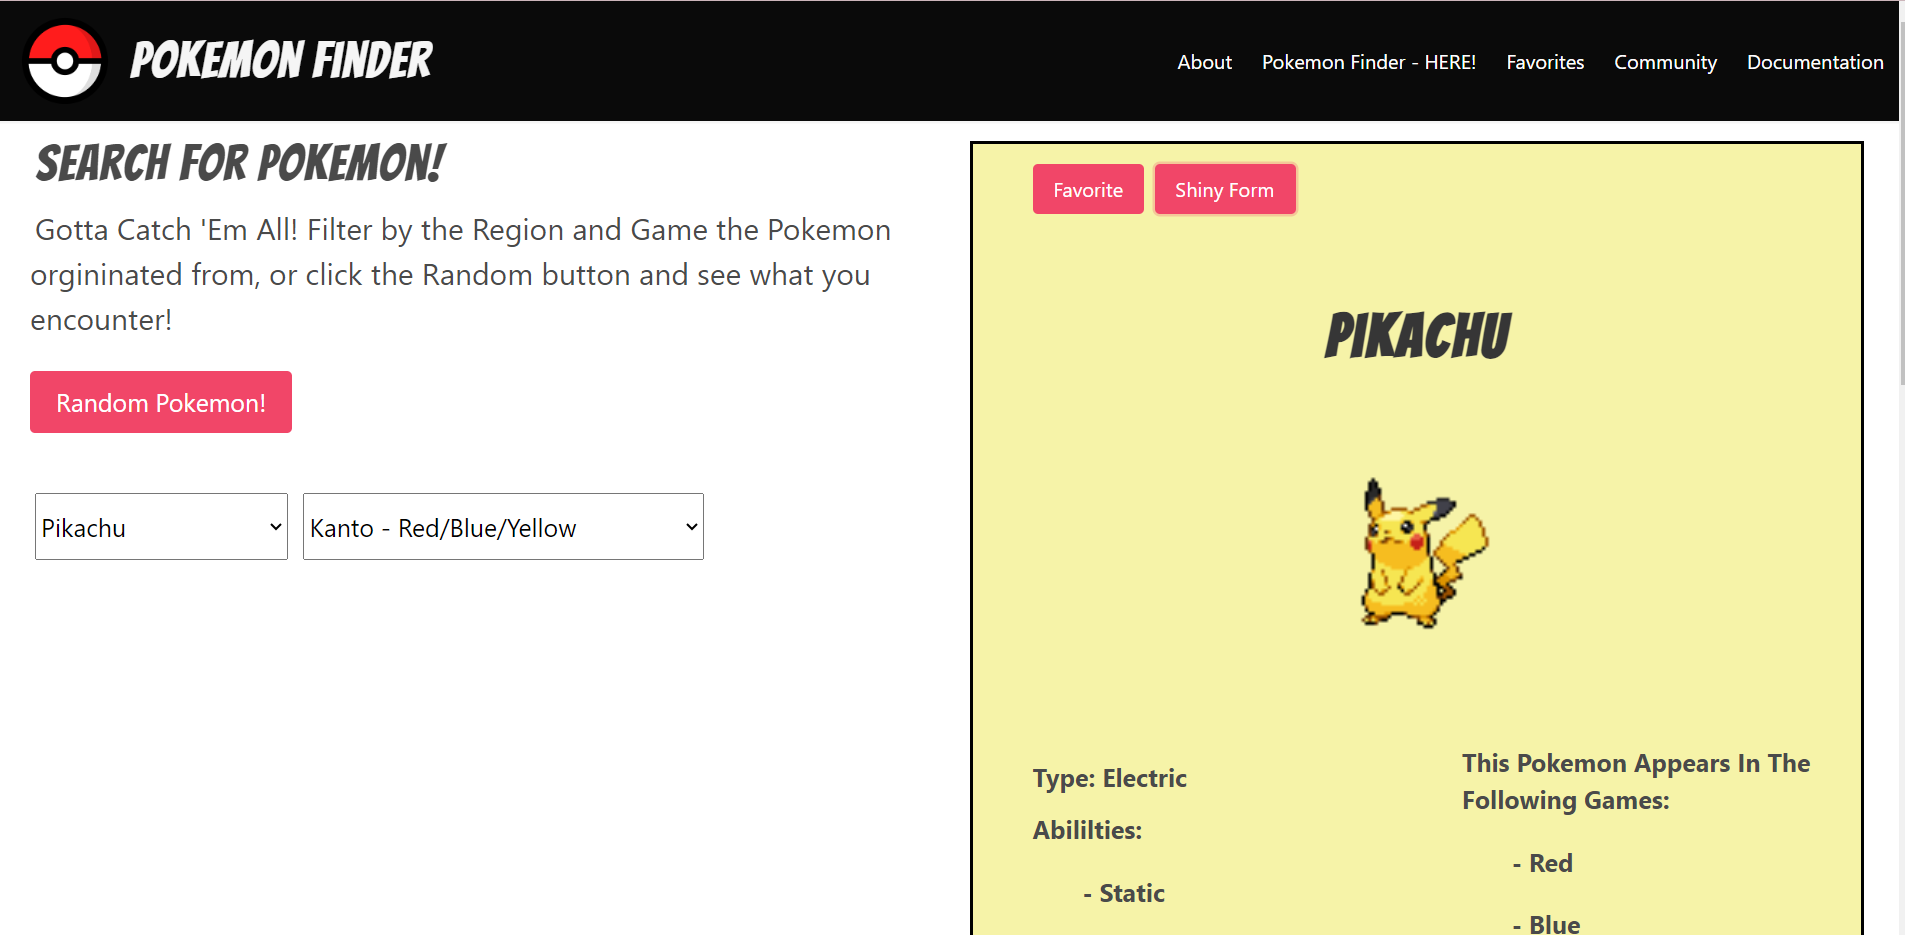Go to Pokemon Finder - HERE! nav link
This screenshot has width=1905, height=935.
click(1368, 62)
